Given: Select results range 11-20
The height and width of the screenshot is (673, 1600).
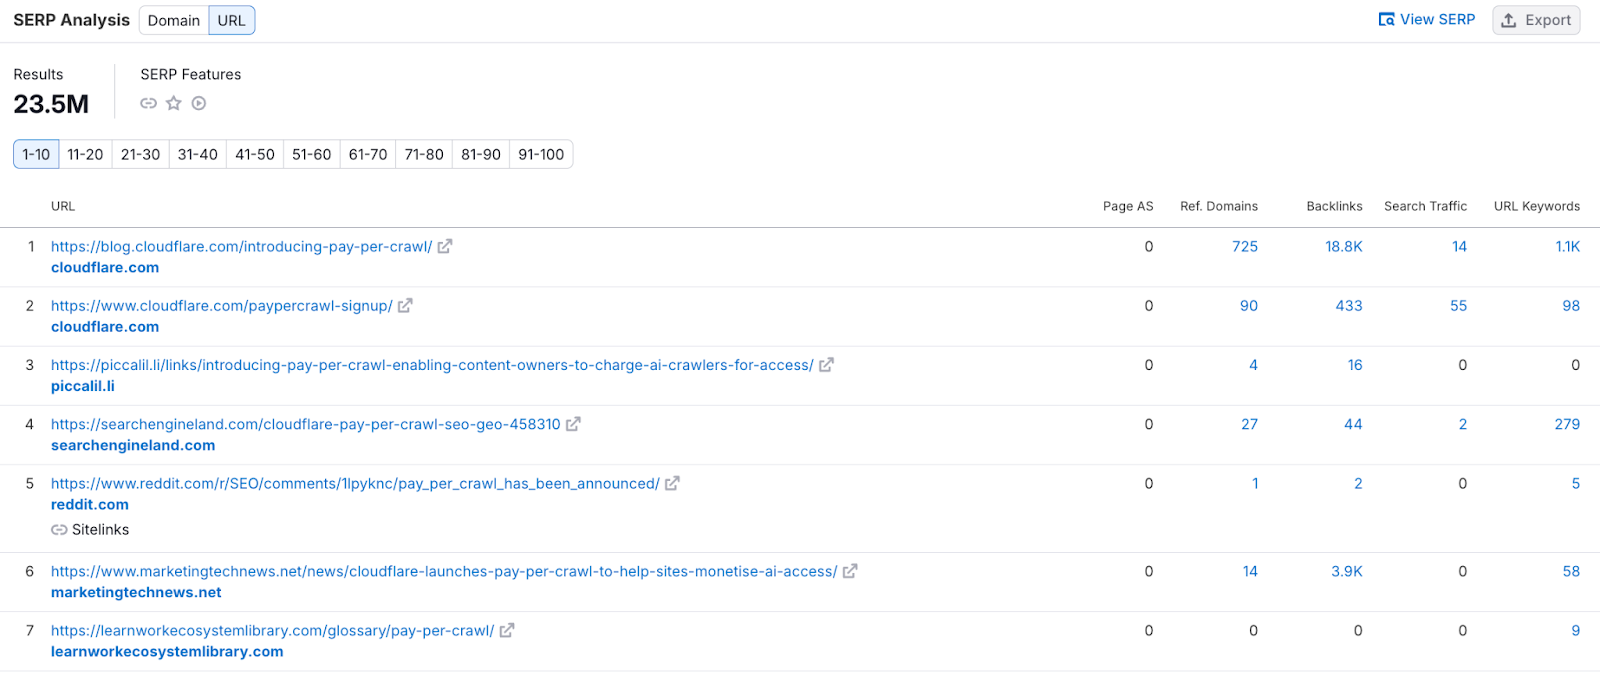Looking at the screenshot, I should pos(85,154).
